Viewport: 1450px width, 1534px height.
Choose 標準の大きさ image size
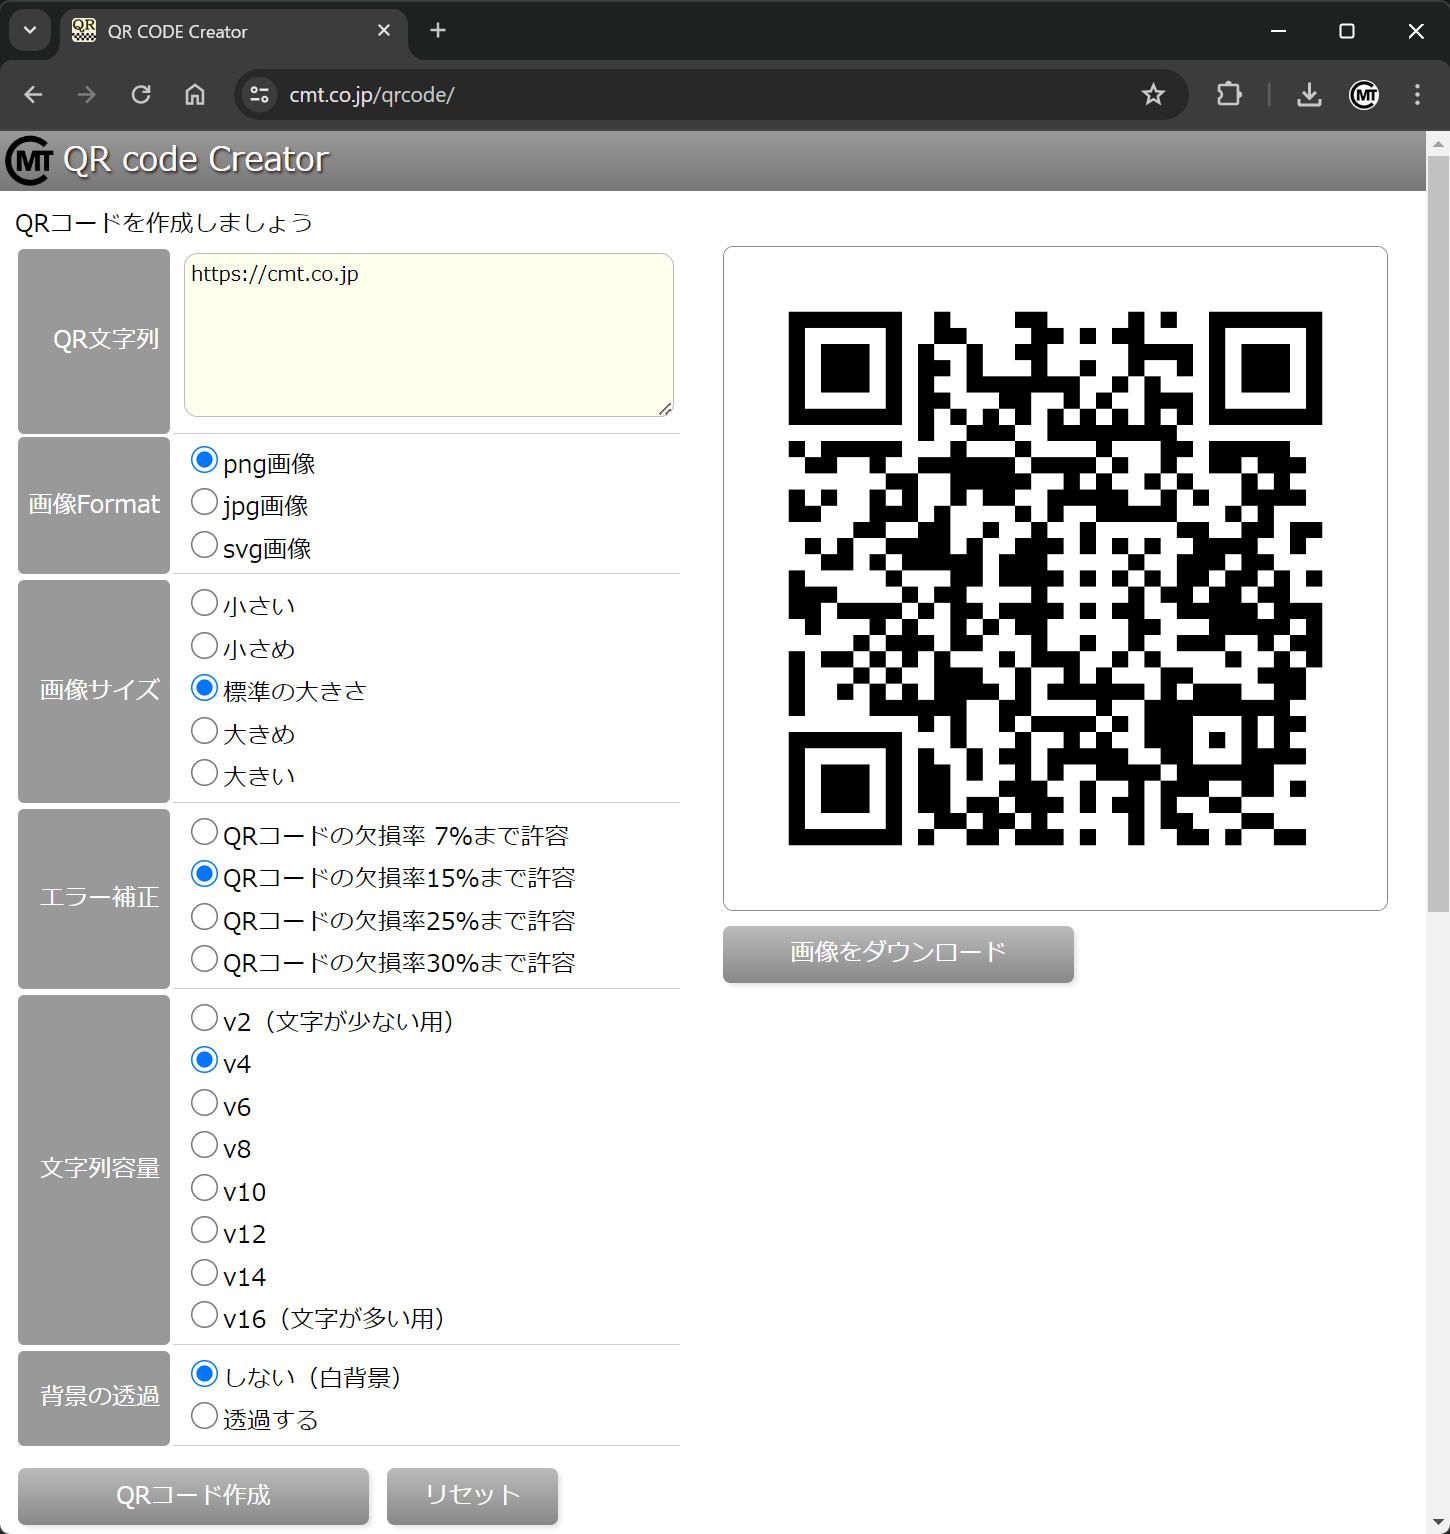coord(204,688)
